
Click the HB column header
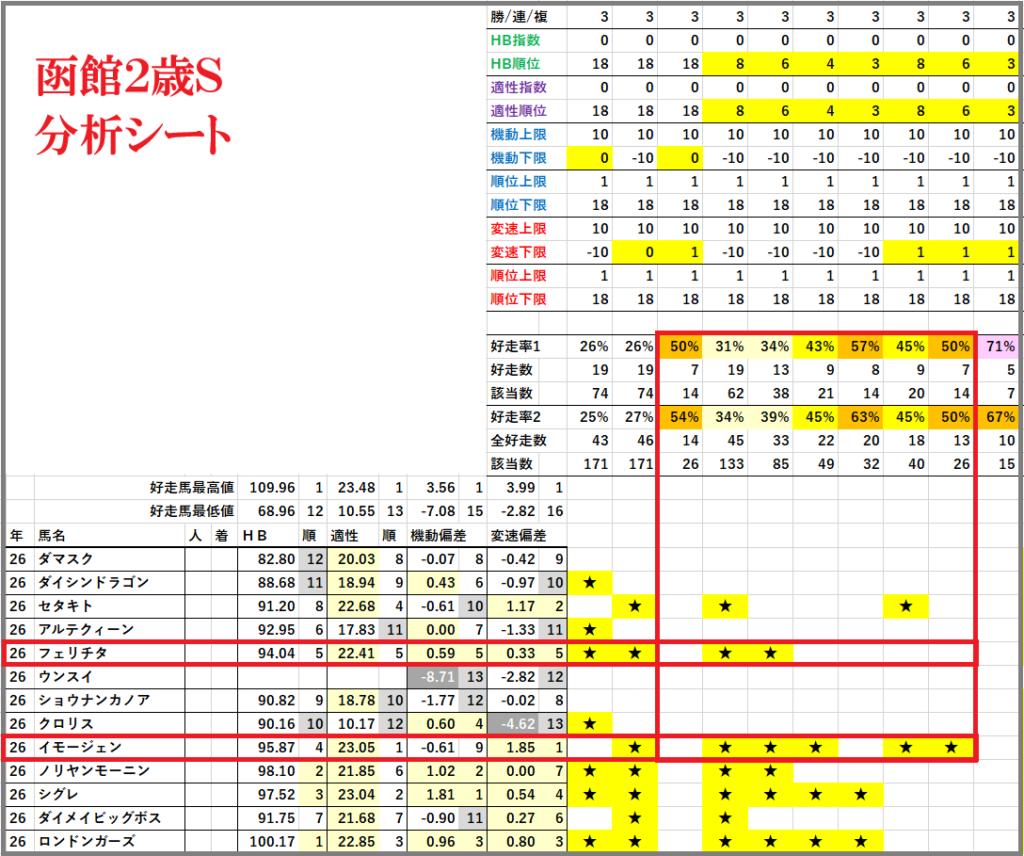point(255,535)
